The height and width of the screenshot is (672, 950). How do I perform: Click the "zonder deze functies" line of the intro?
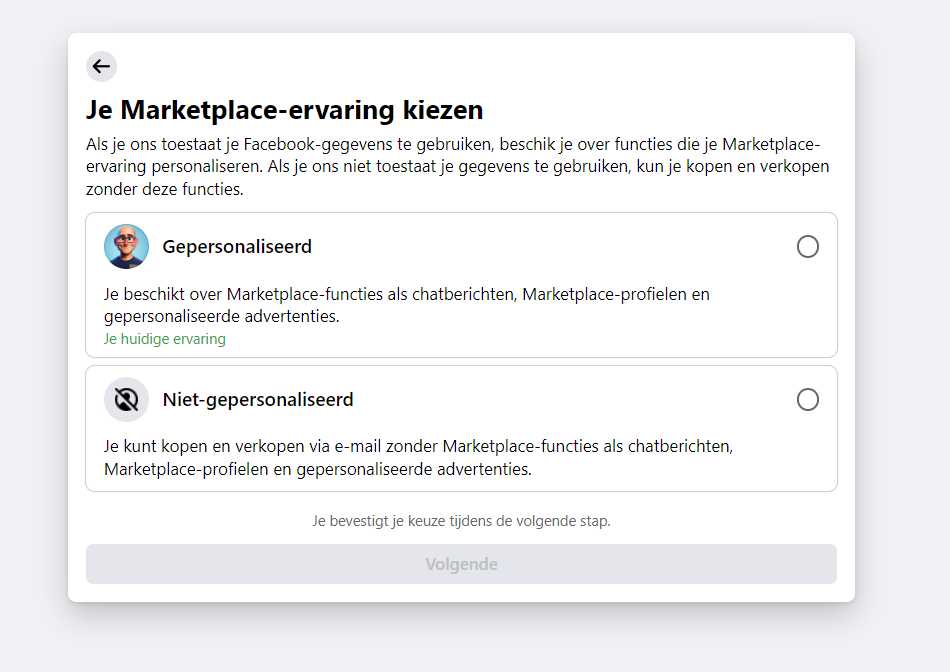point(164,189)
